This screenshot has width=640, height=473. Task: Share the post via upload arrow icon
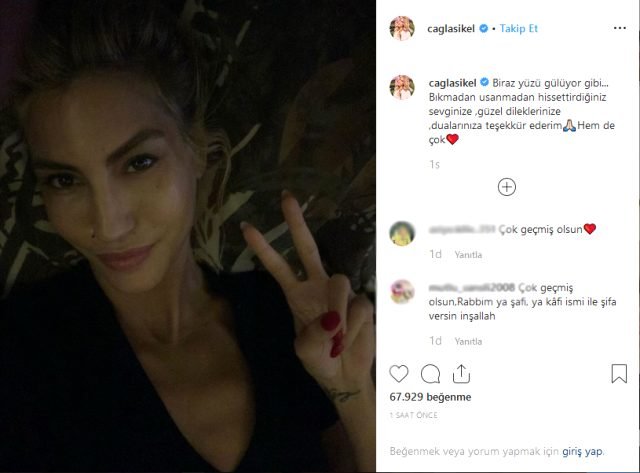461,374
